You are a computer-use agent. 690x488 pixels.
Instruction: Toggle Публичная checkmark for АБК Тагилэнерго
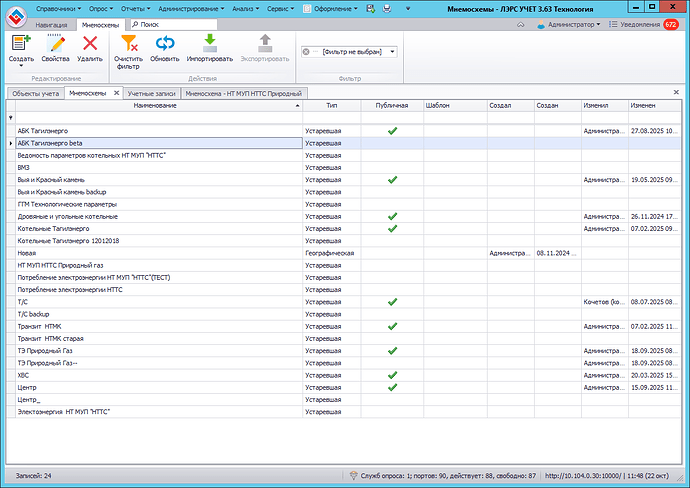(x=392, y=130)
